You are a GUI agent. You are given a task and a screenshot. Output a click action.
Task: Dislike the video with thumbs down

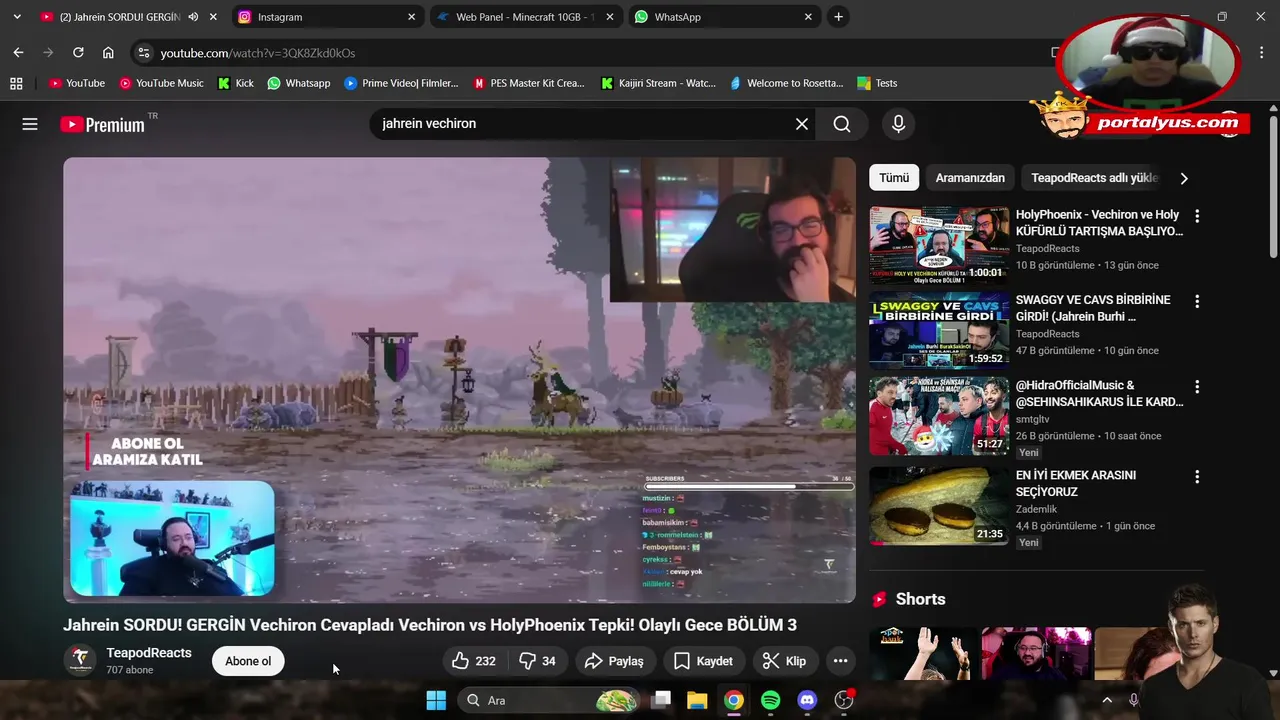538,661
